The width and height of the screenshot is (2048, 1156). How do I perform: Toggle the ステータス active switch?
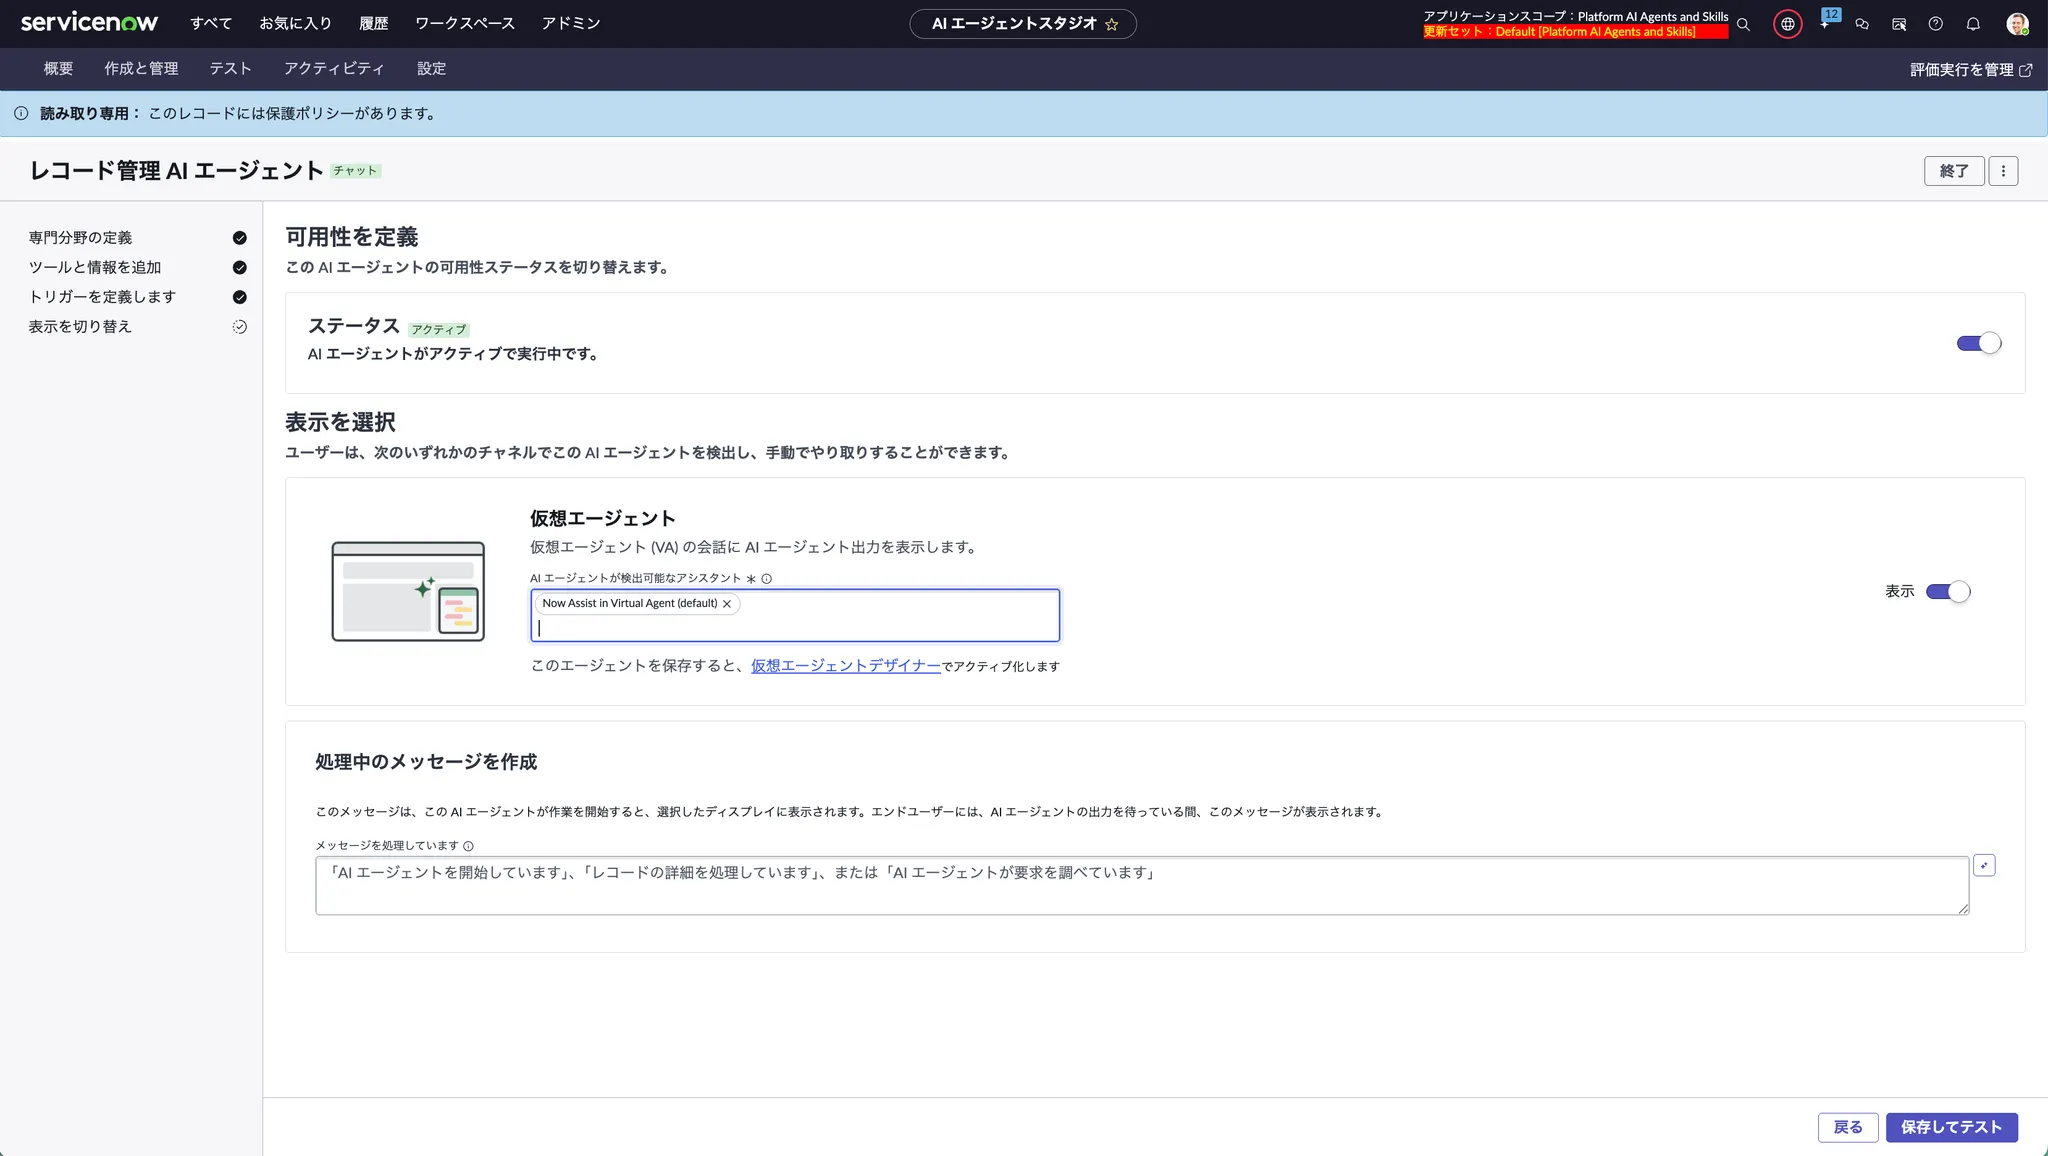coord(1978,343)
